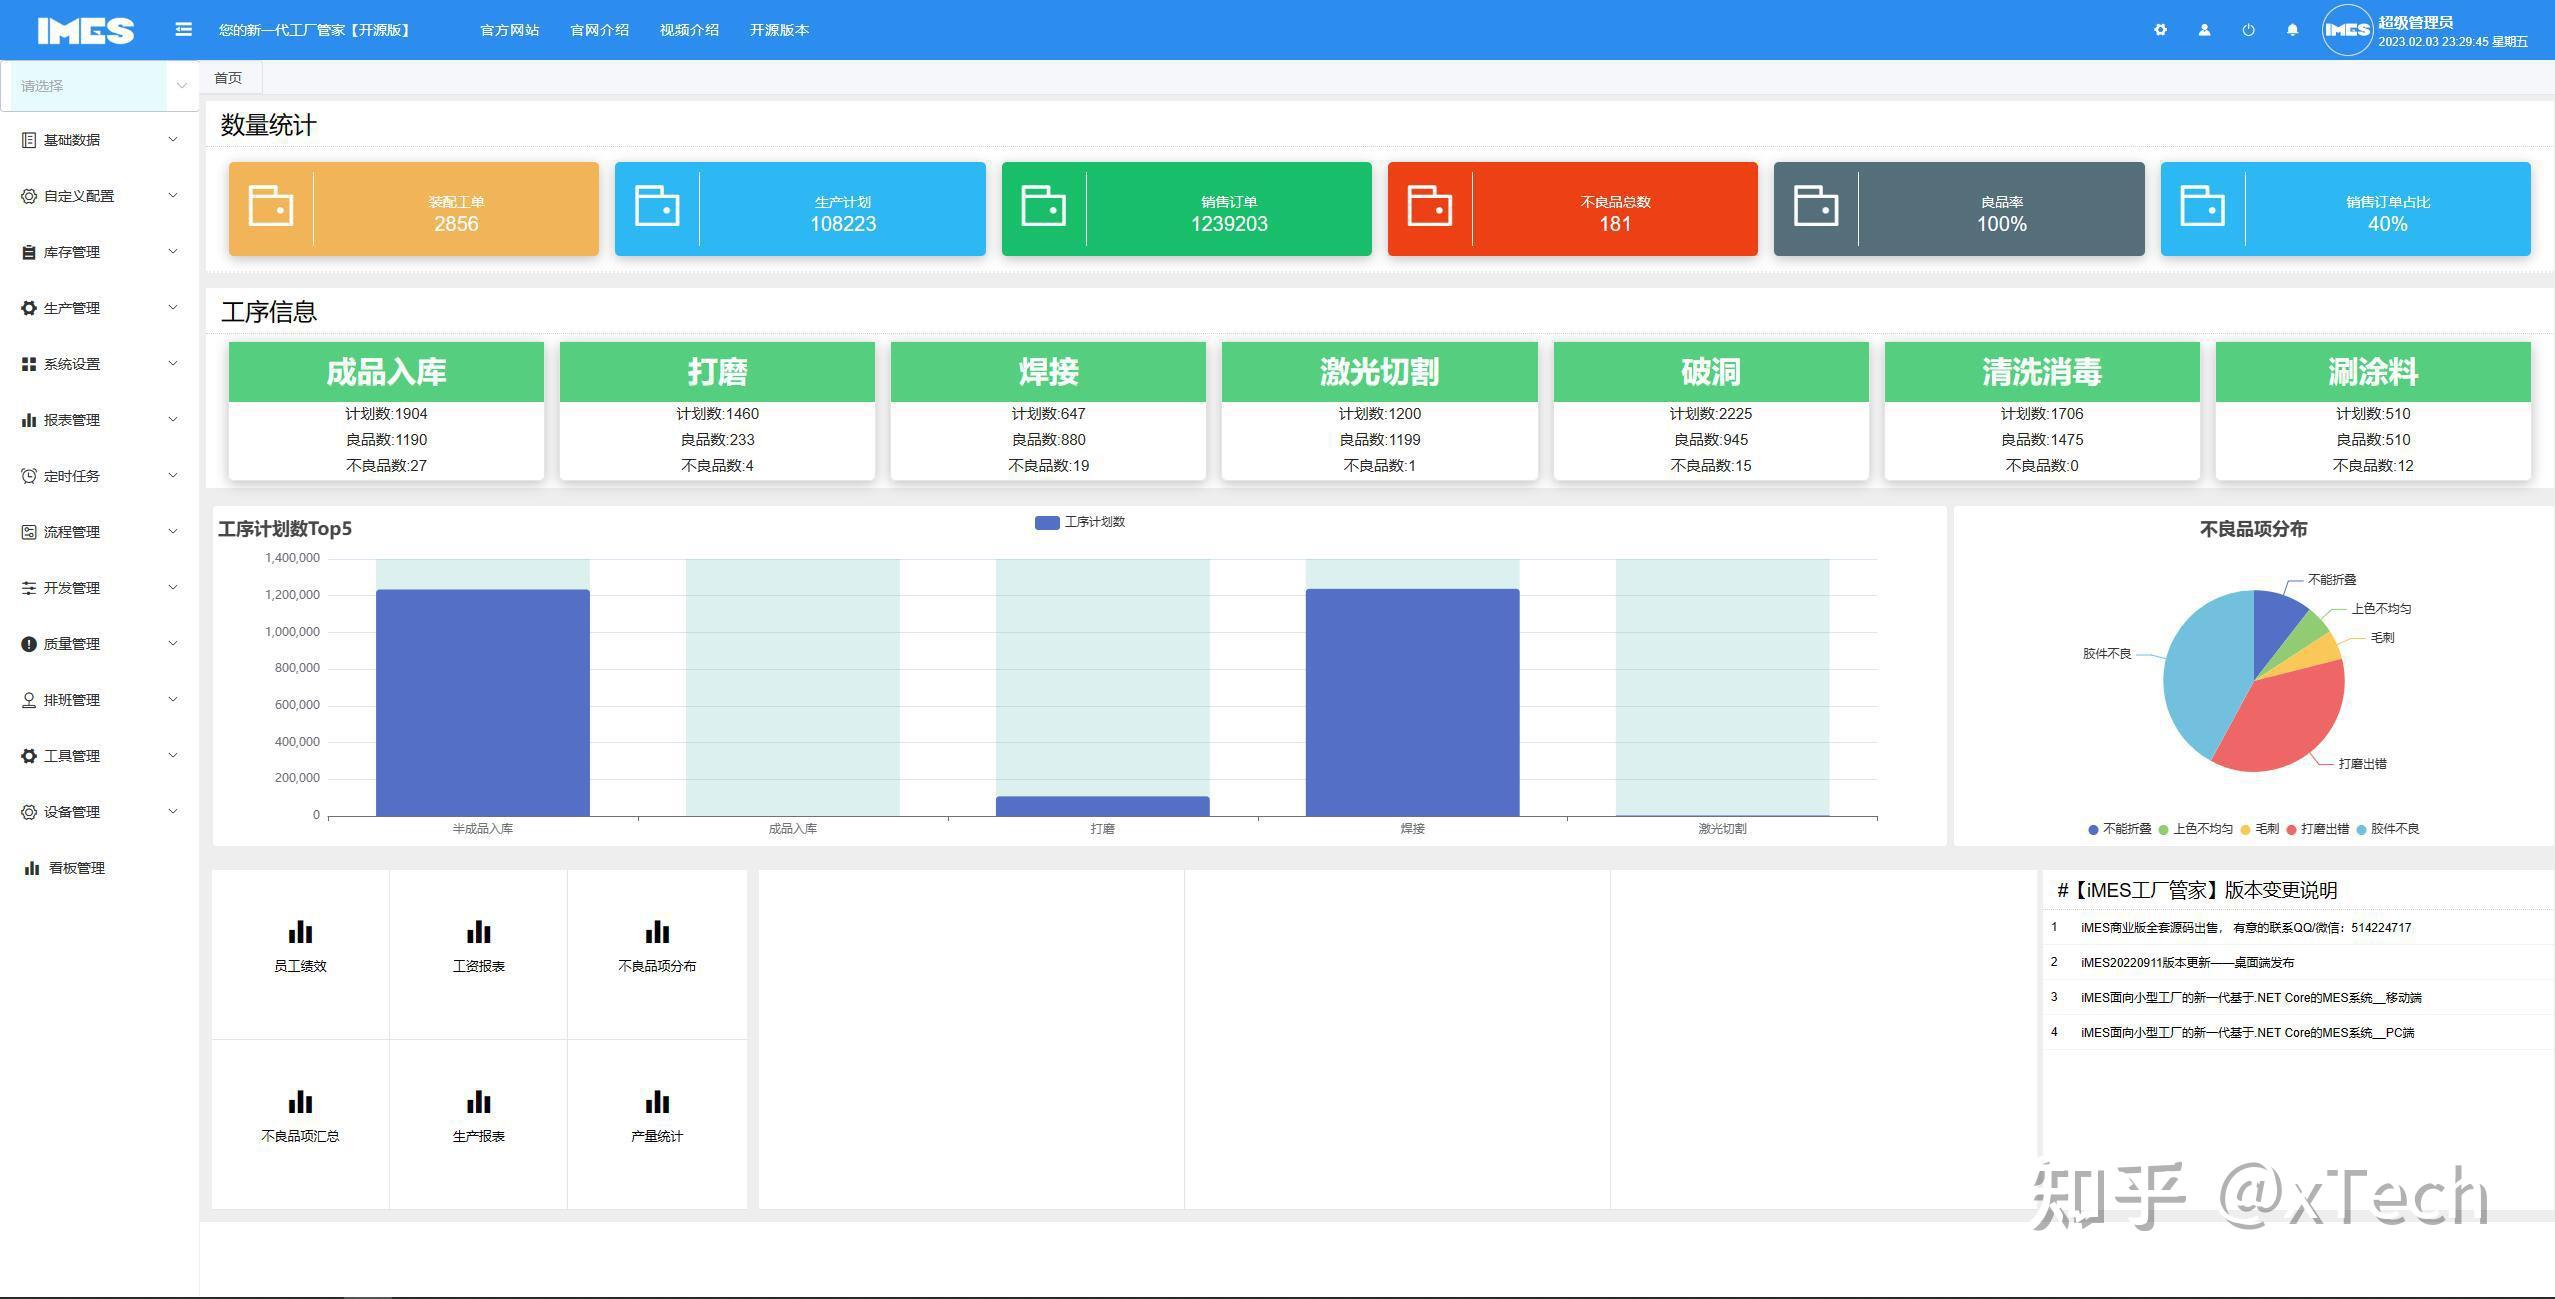Open the 请选择 dropdown in sidebar
Viewport: 2555px width, 1299px height.
(100, 86)
